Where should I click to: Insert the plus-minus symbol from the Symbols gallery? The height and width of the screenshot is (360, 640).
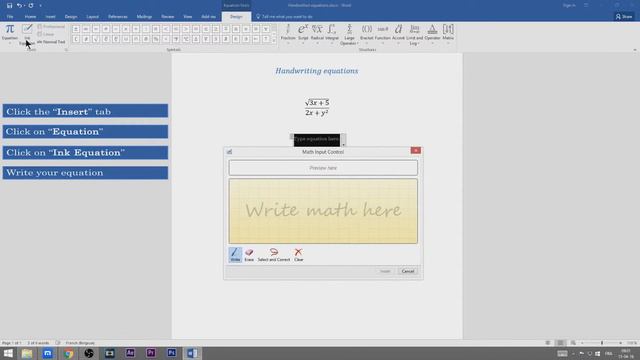point(76,29)
